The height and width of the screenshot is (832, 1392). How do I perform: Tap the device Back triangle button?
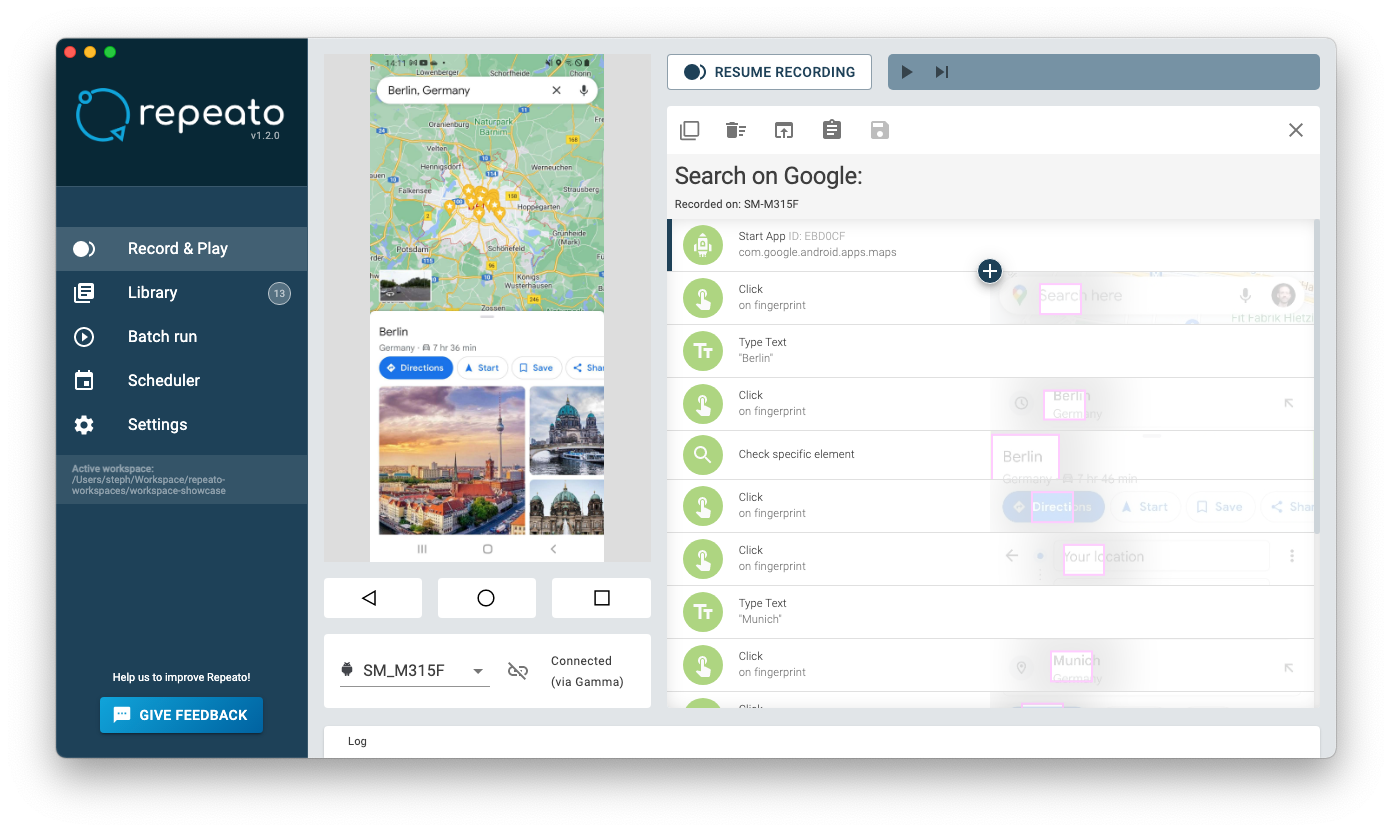click(373, 598)
